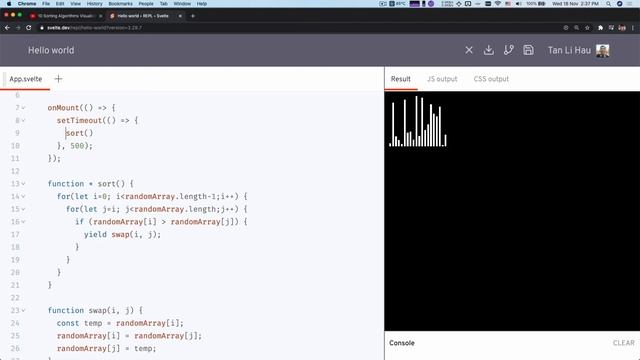Switch to the JS output tab
Screen dimensions: 640x360
click(x=442, y=79)
